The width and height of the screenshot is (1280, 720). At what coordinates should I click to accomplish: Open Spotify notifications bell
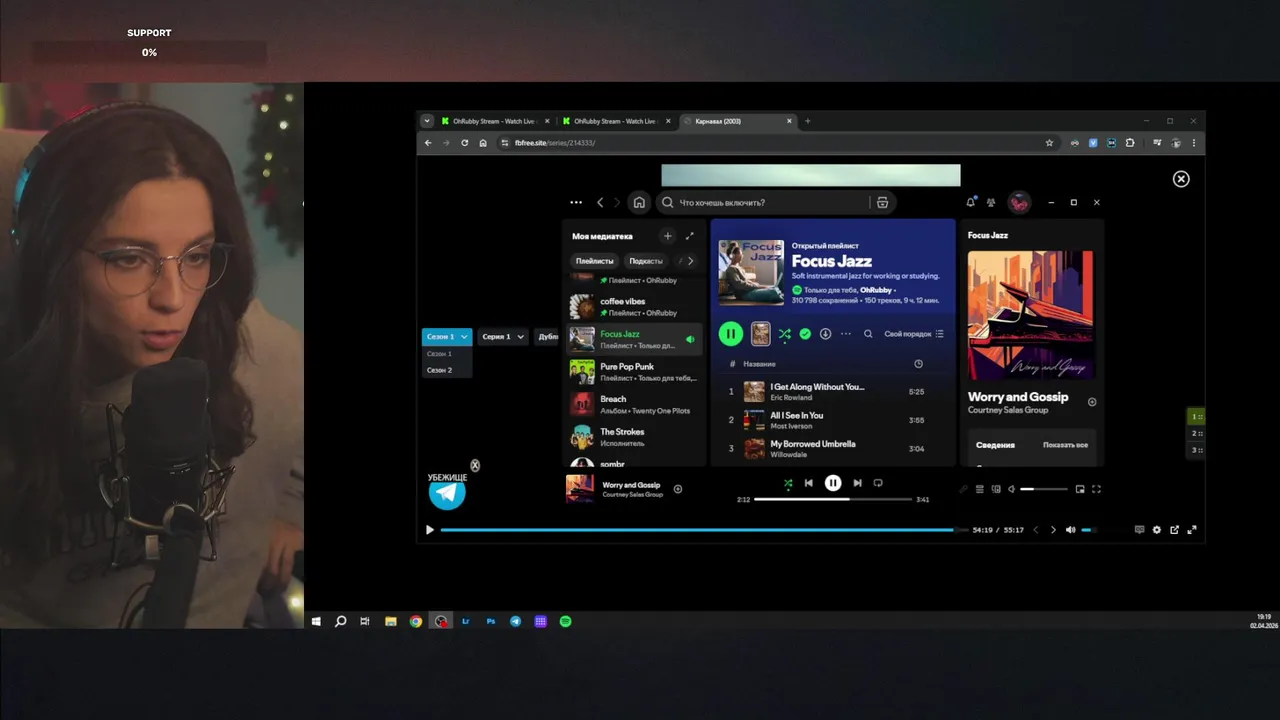(970, 202)
